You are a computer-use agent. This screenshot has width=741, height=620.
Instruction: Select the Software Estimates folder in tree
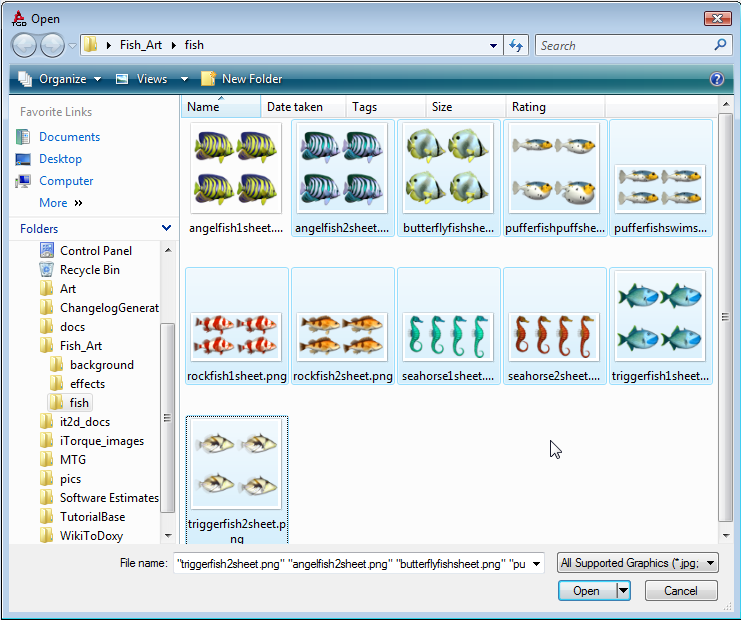[x=99, y=498]
